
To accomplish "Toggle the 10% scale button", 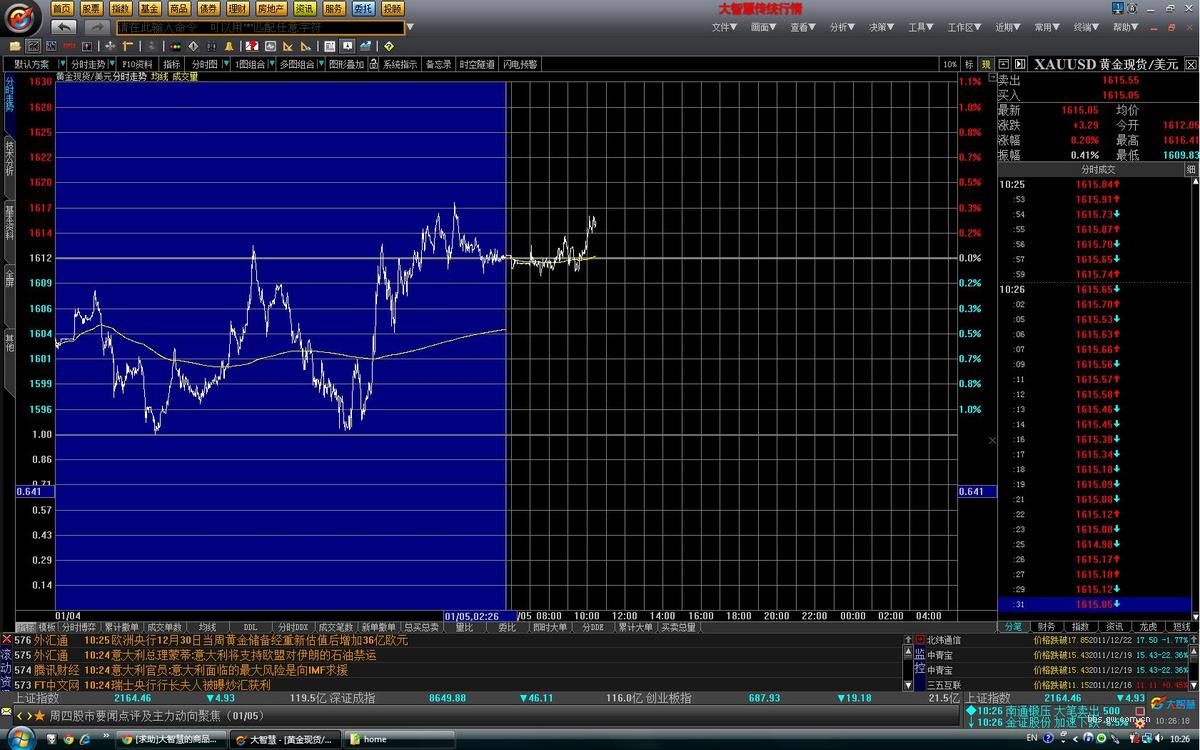I will tap(949, 64).
